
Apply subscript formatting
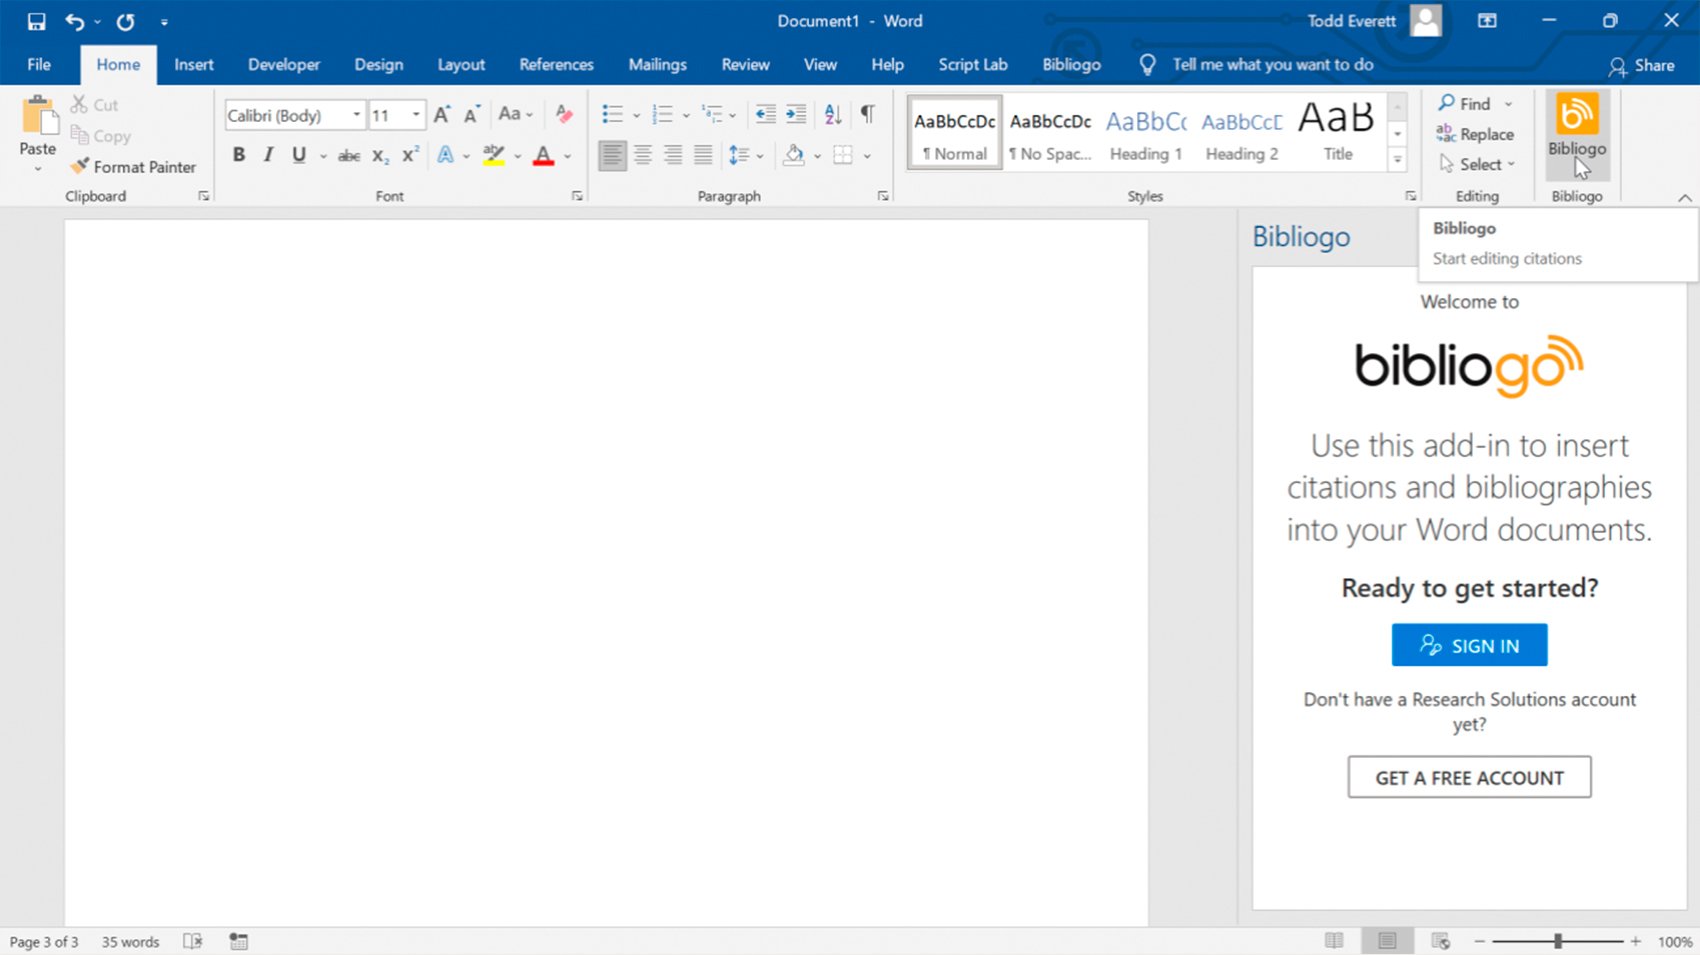point(380,155)
